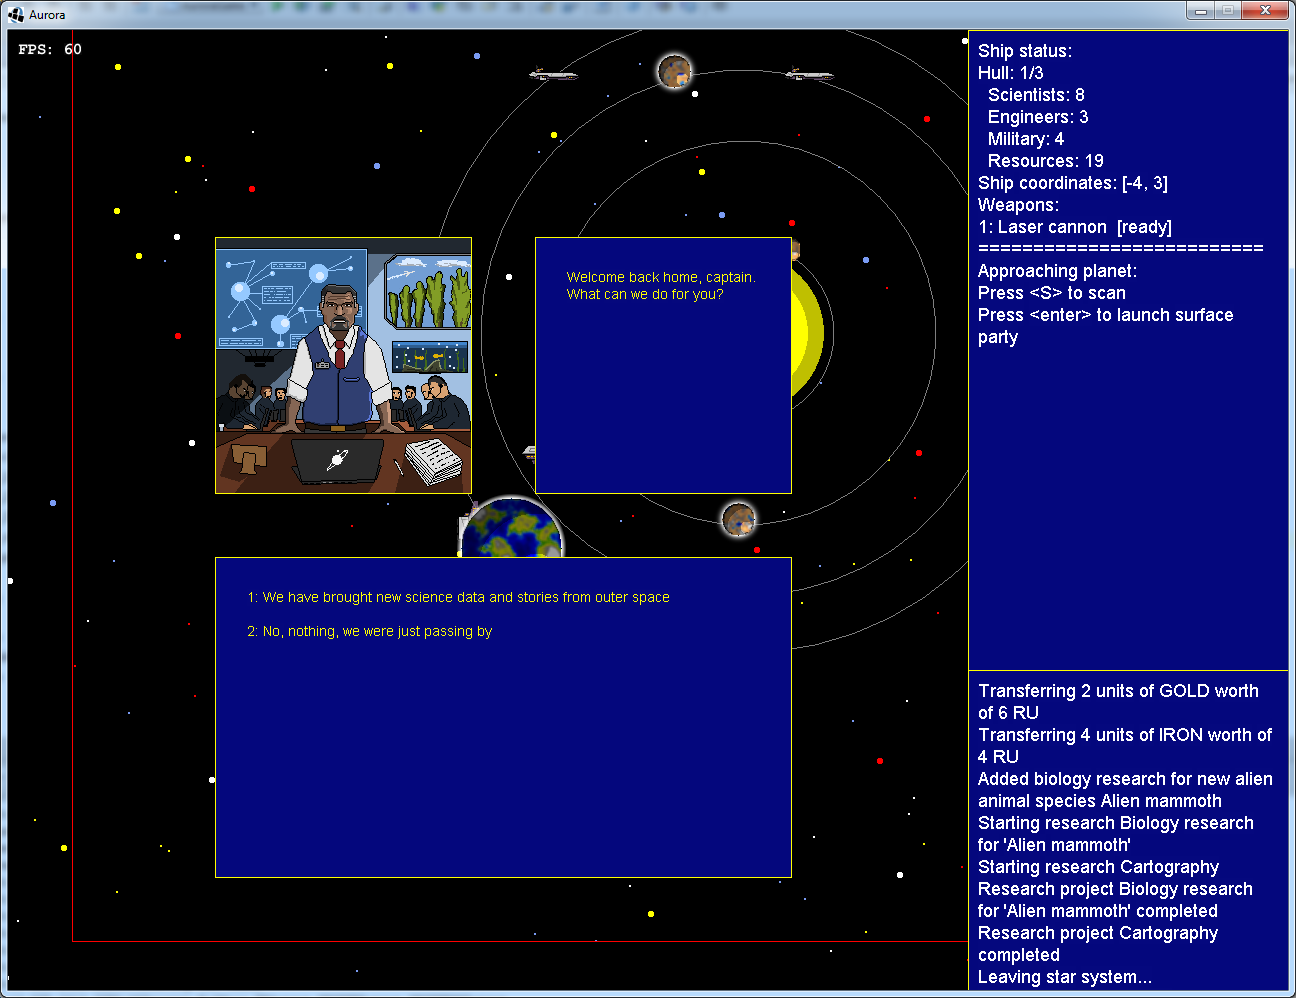Close the Aurora game window

(1264, 11)
